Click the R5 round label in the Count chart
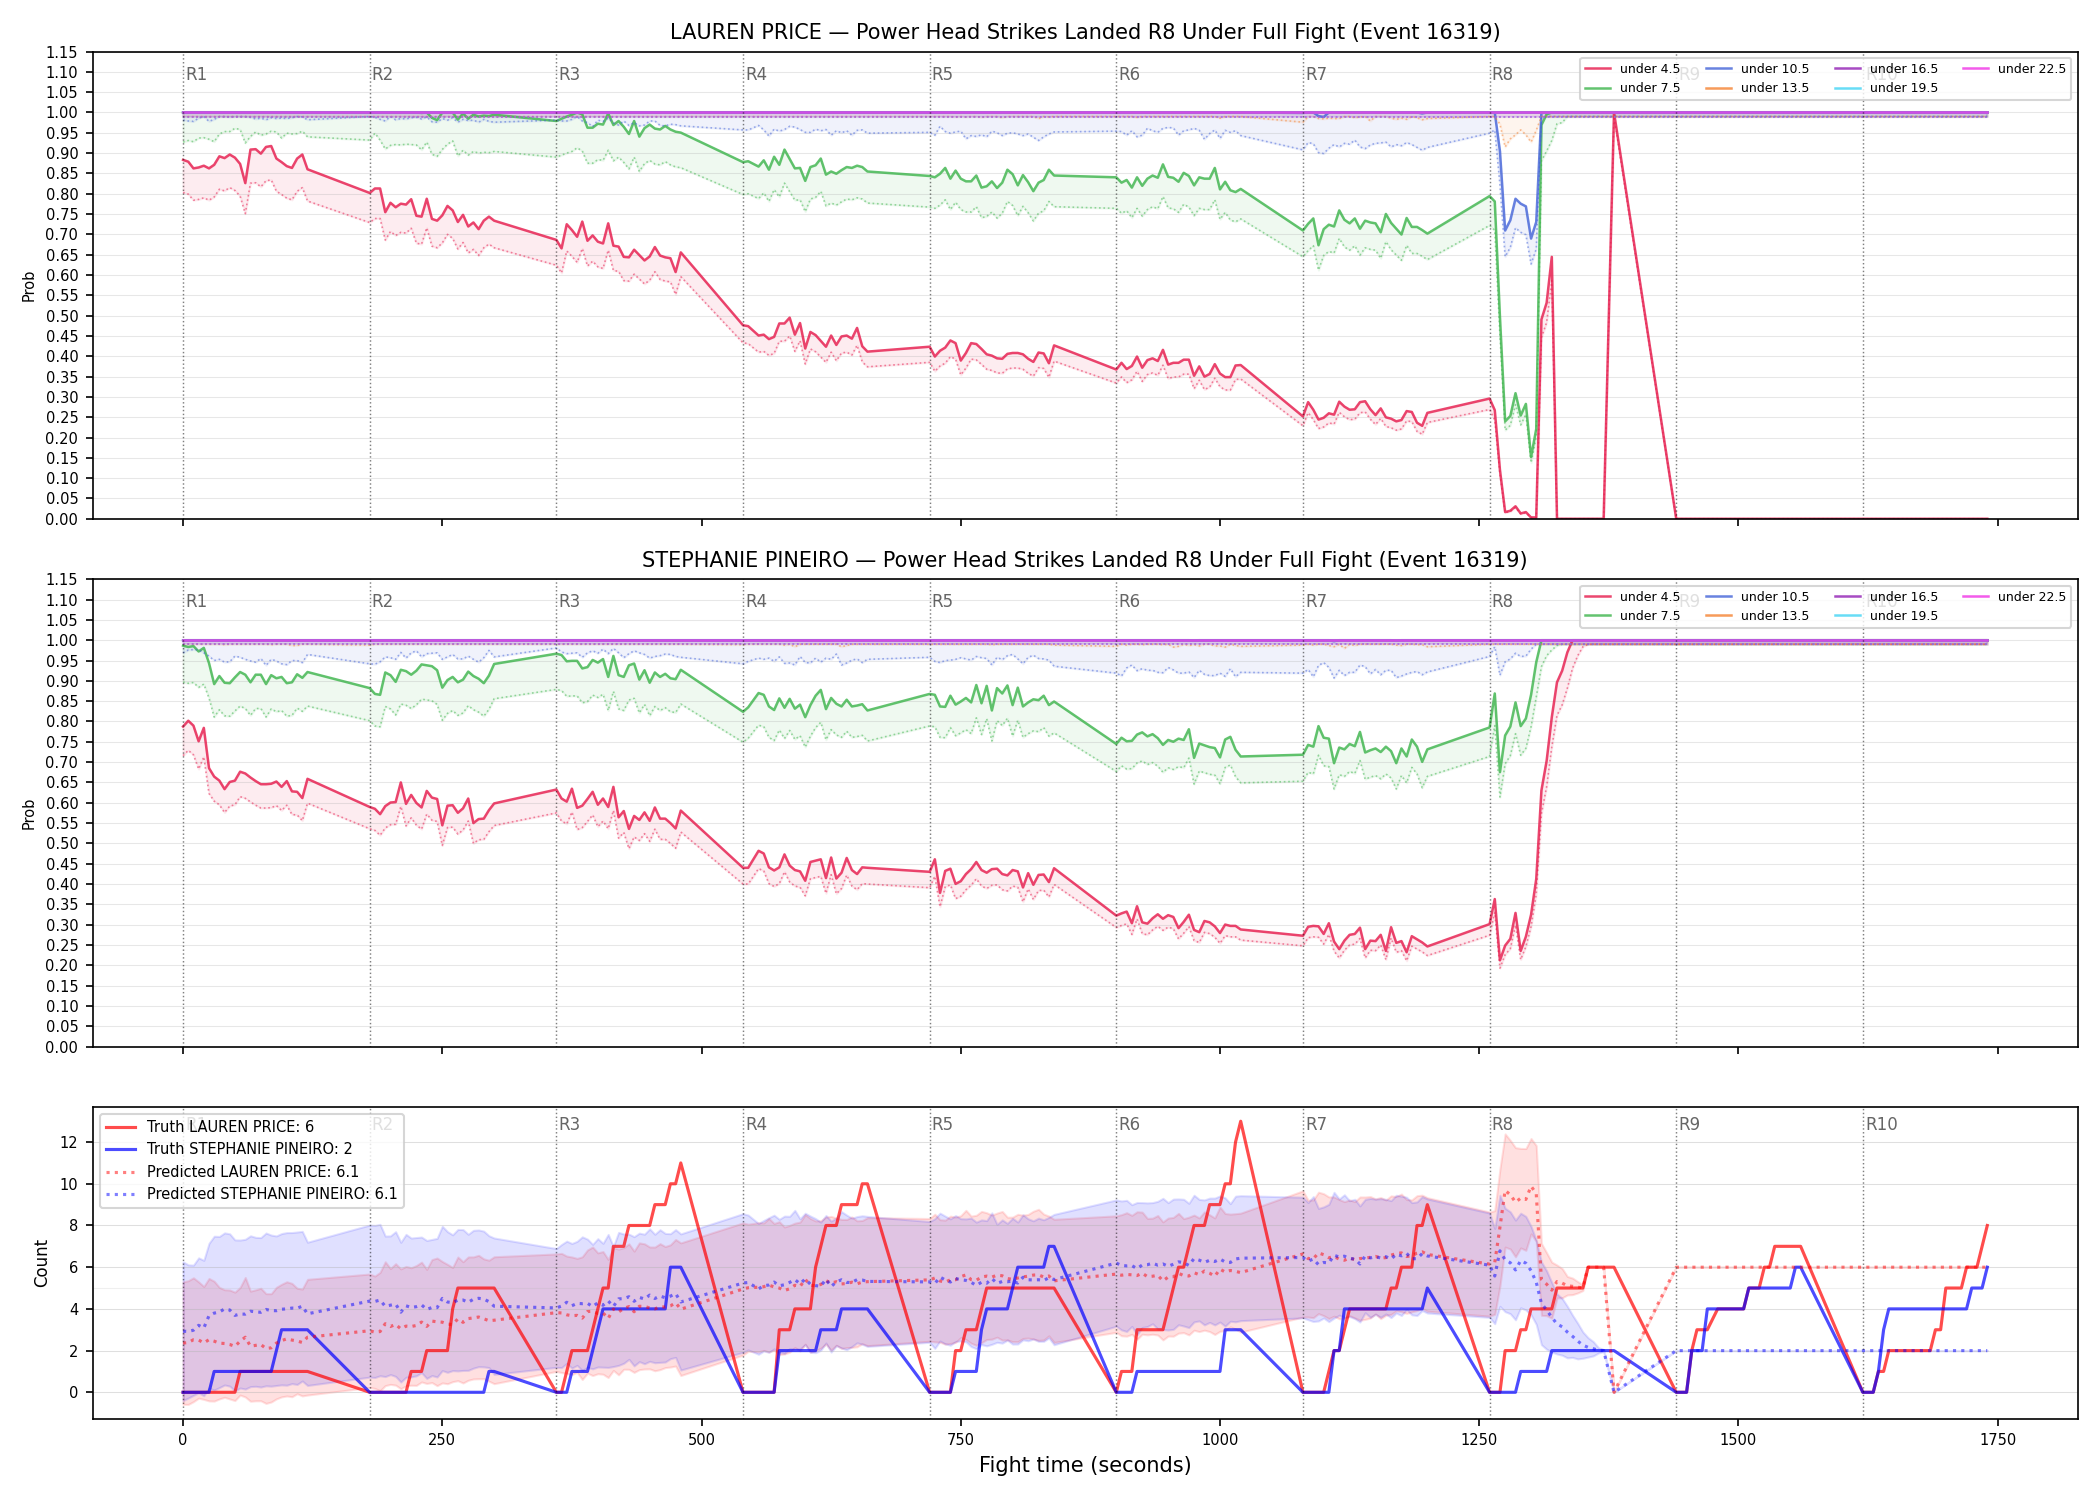The image size is (2100, 1500). 942,1124
